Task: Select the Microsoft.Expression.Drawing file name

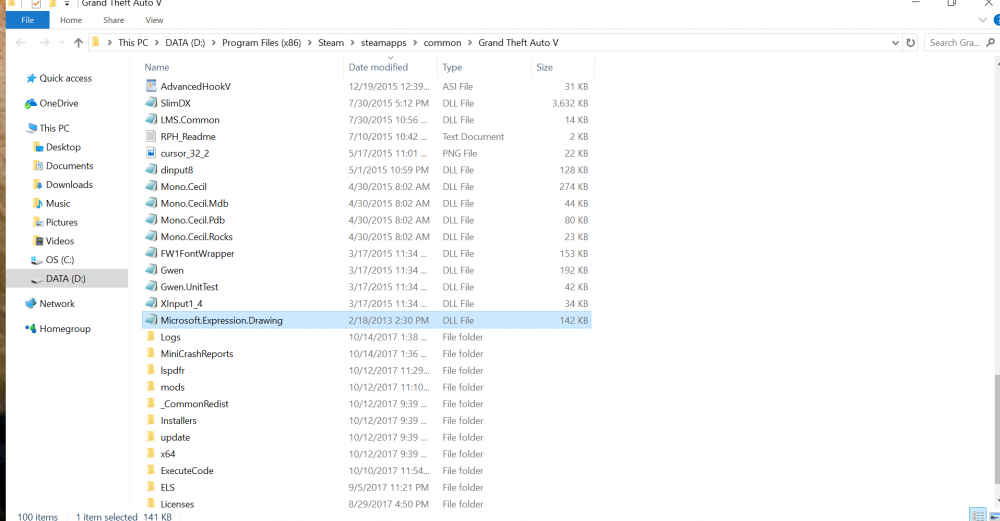Action: pyautogui.click(x=221, y=320)
